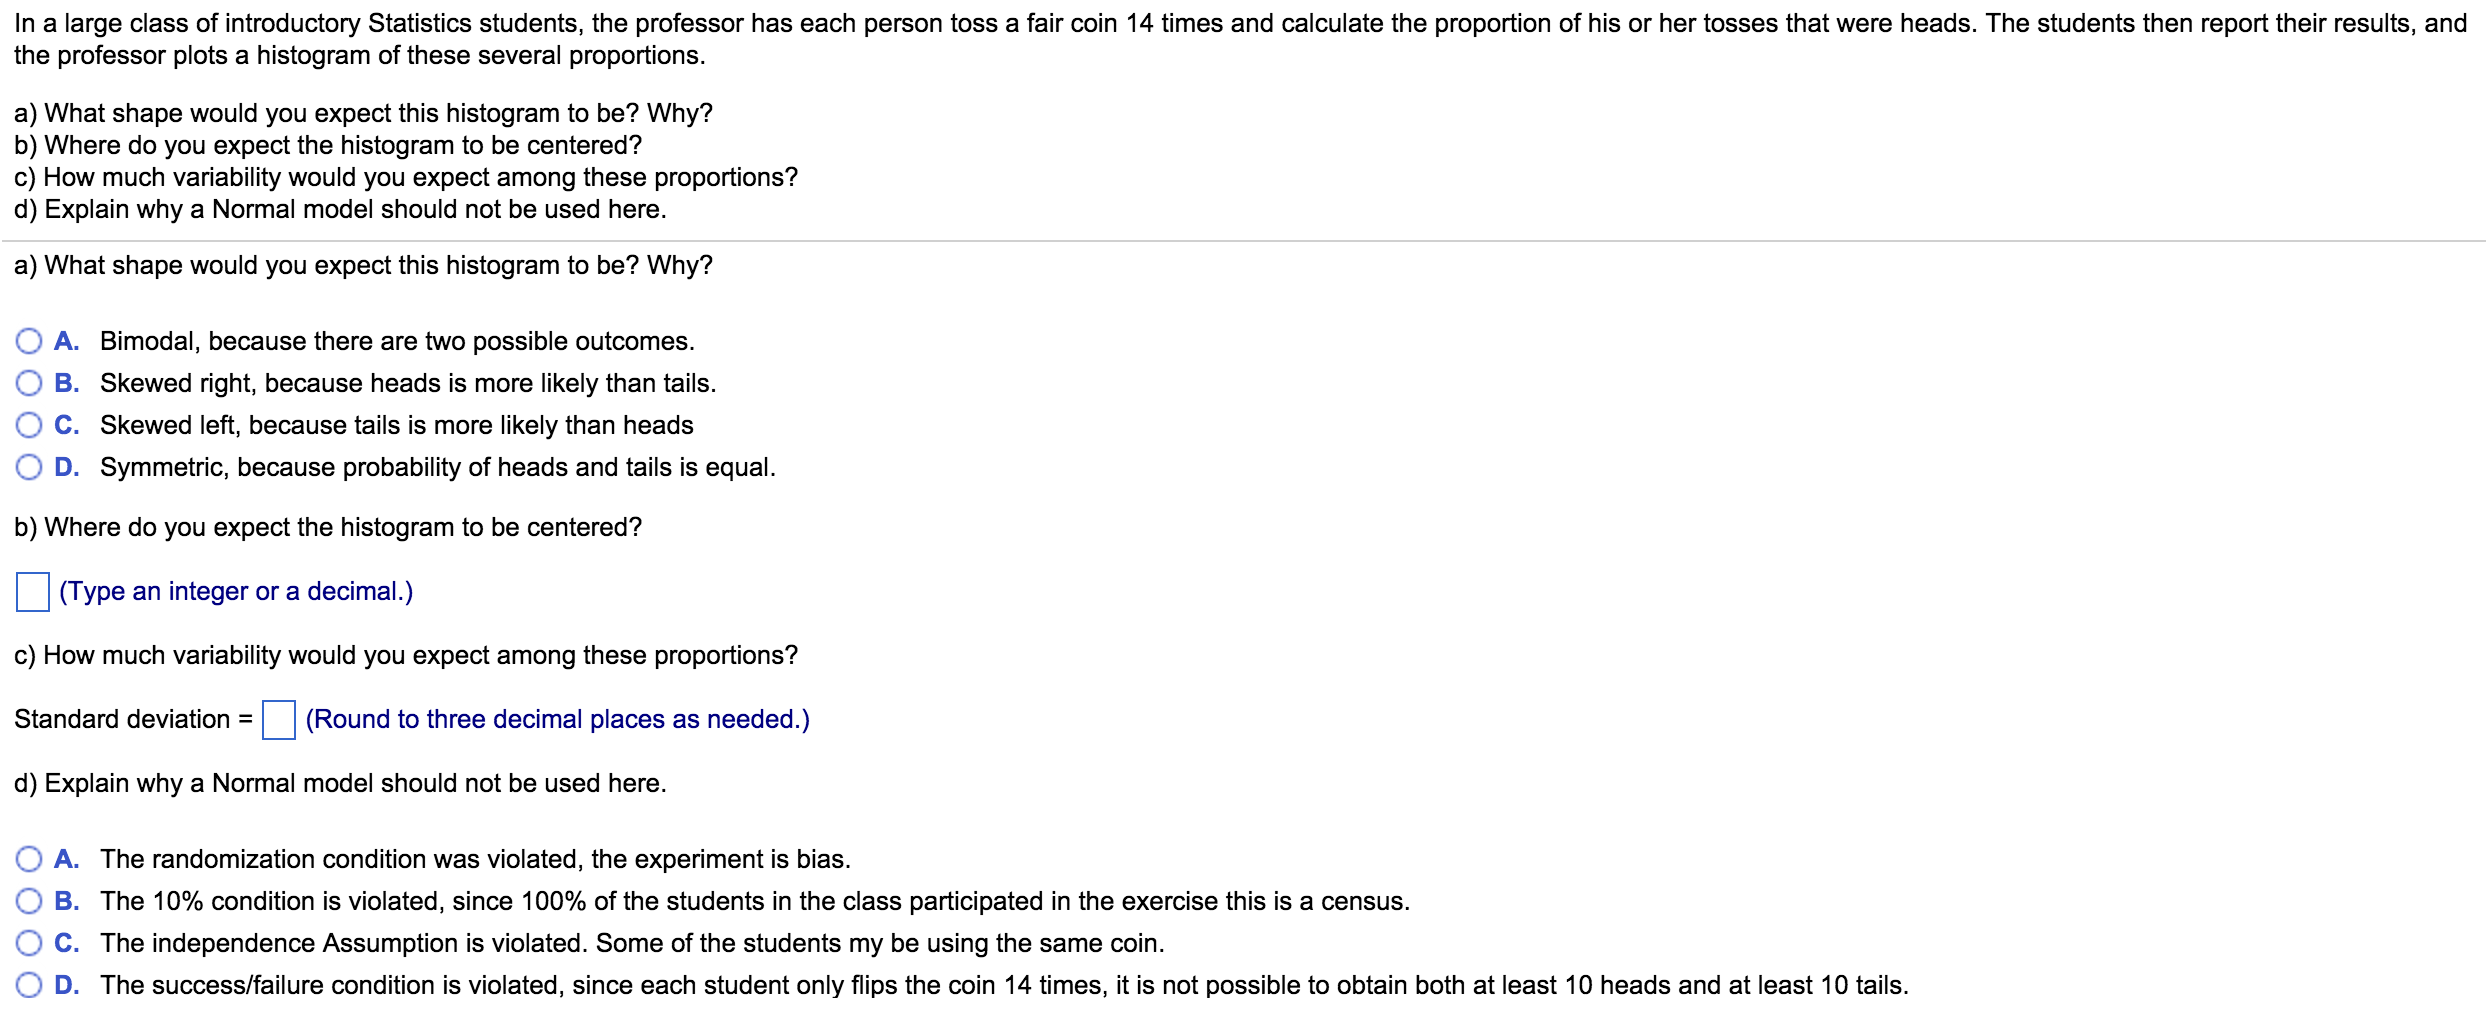
Task: Select randomization condition violated option
Action: (29, 860)
